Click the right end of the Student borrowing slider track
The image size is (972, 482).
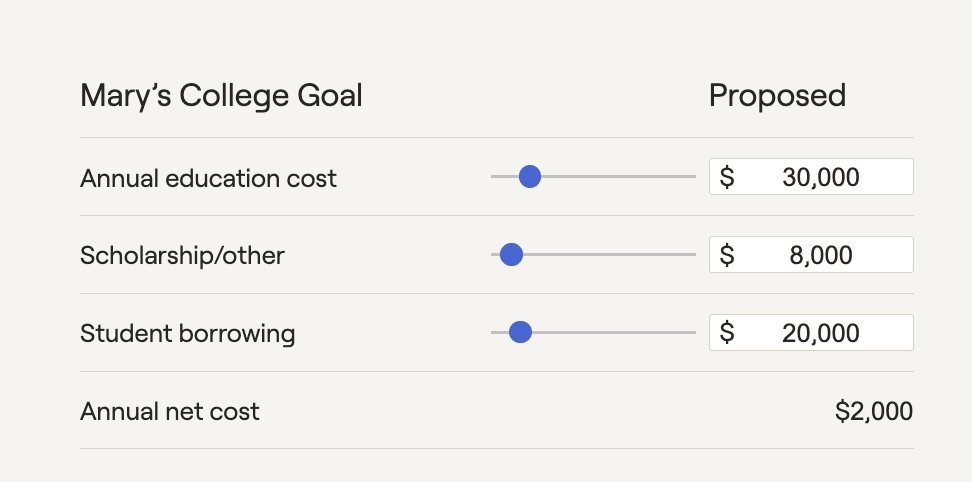pyautogui.click(x=692, y=332)
